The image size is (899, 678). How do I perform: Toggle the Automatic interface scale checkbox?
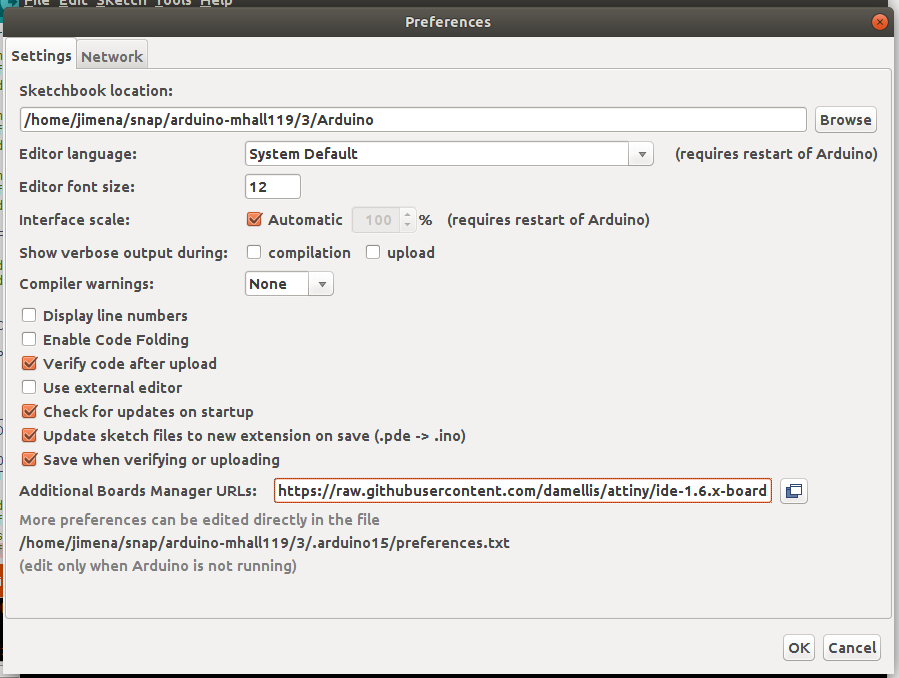pos(254,220)
